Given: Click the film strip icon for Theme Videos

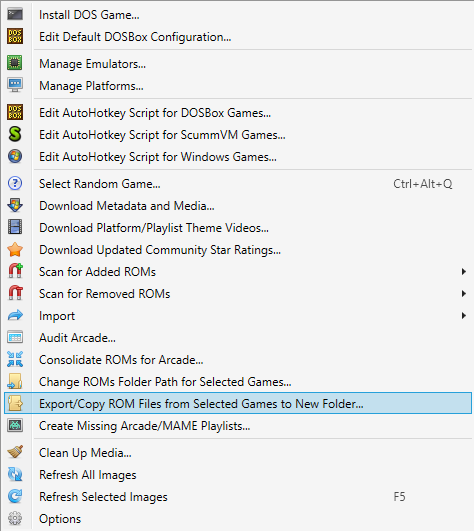Looking at the screenshot, I should [x=15, y=227].
